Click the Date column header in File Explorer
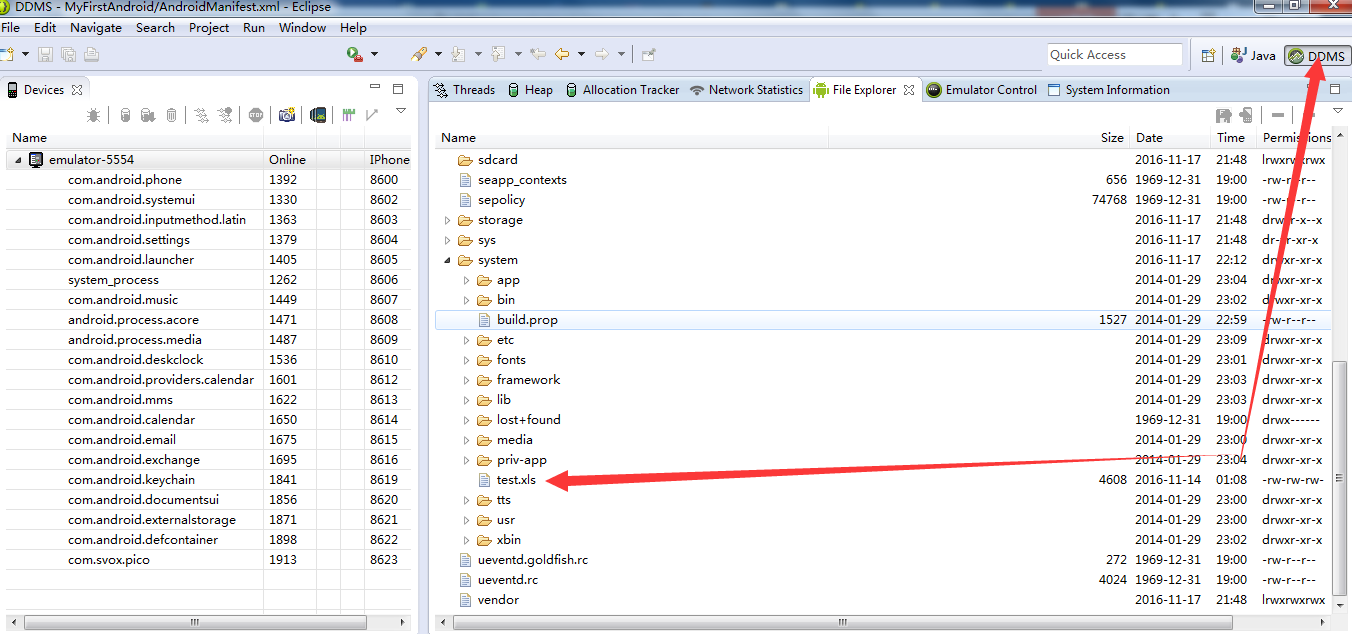This screenshot has height=634, width=1352. [1149, 138]
